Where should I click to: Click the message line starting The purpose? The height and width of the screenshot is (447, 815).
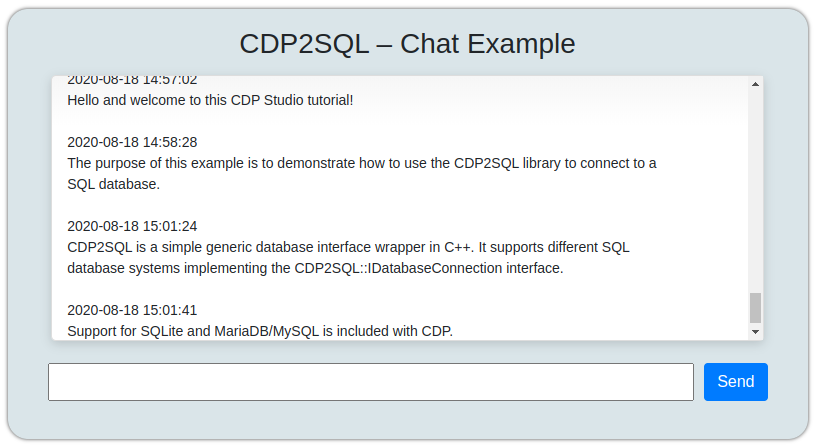[x=362, y=163]
